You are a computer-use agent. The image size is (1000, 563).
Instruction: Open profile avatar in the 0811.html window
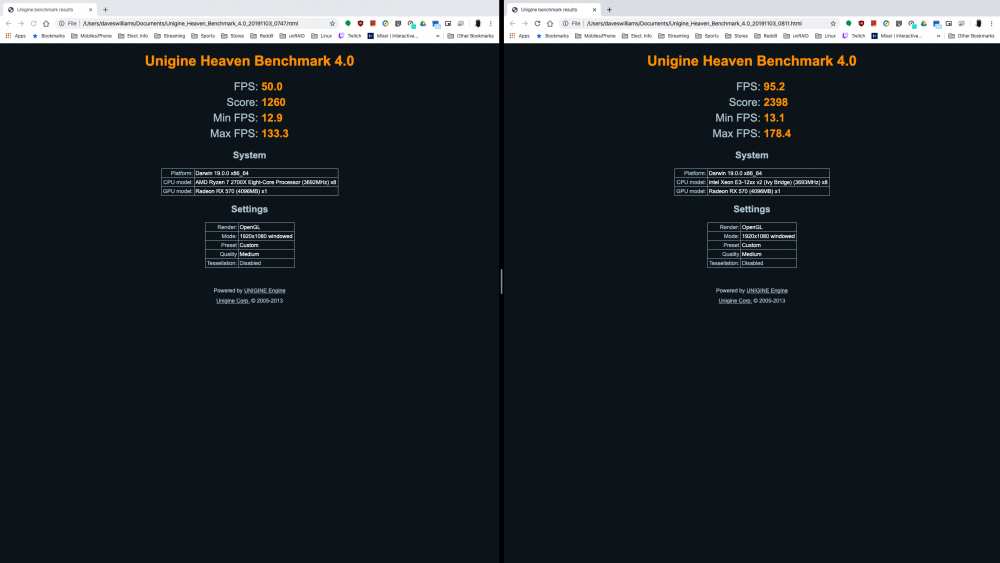click(x=978, y=24)
